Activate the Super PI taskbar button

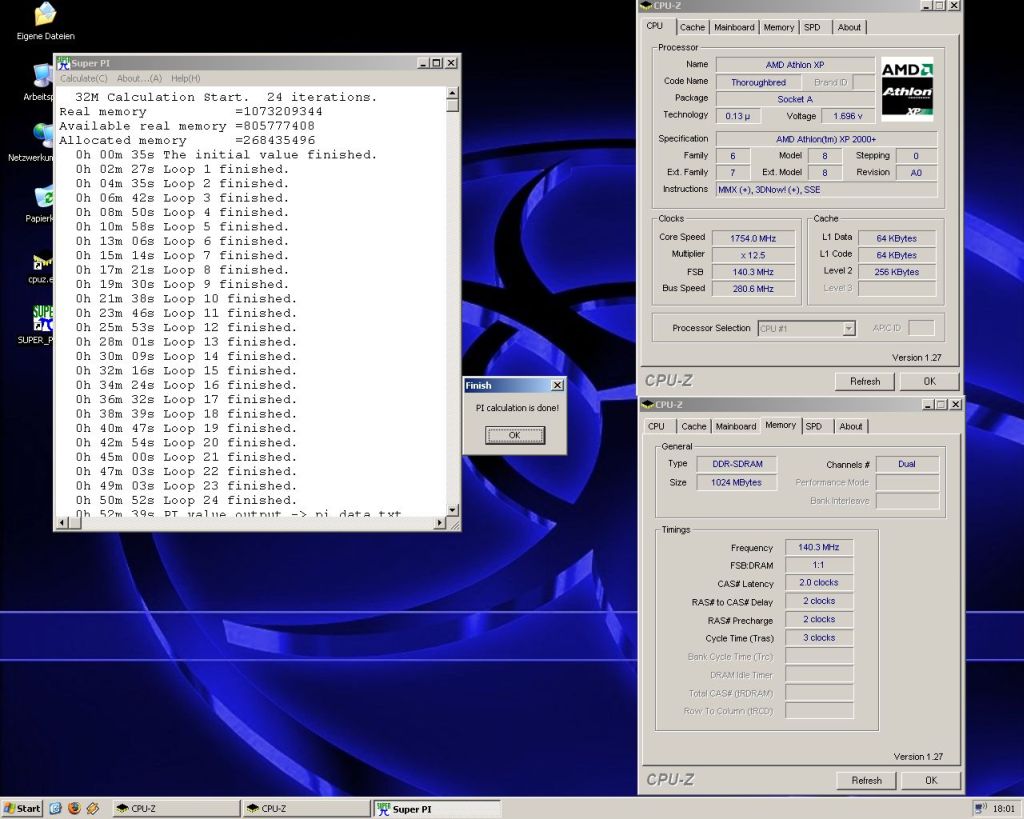click(x=438, y=809)
